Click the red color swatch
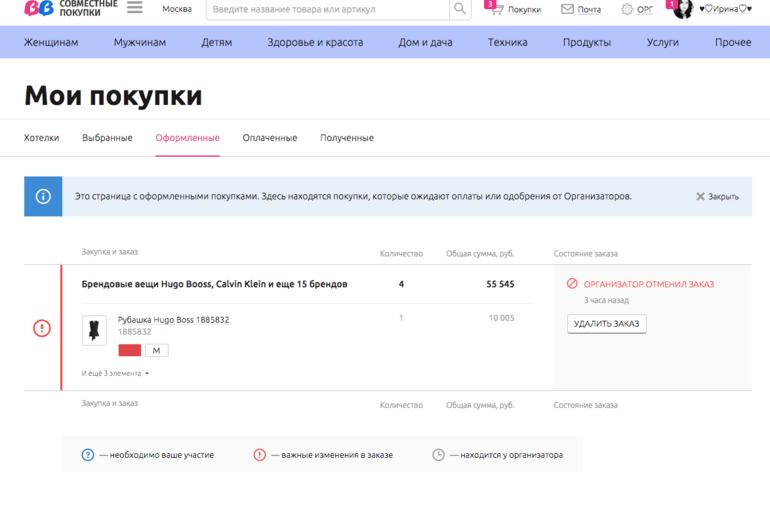Viewport: 770px width, 507px height. pos(130,350)
